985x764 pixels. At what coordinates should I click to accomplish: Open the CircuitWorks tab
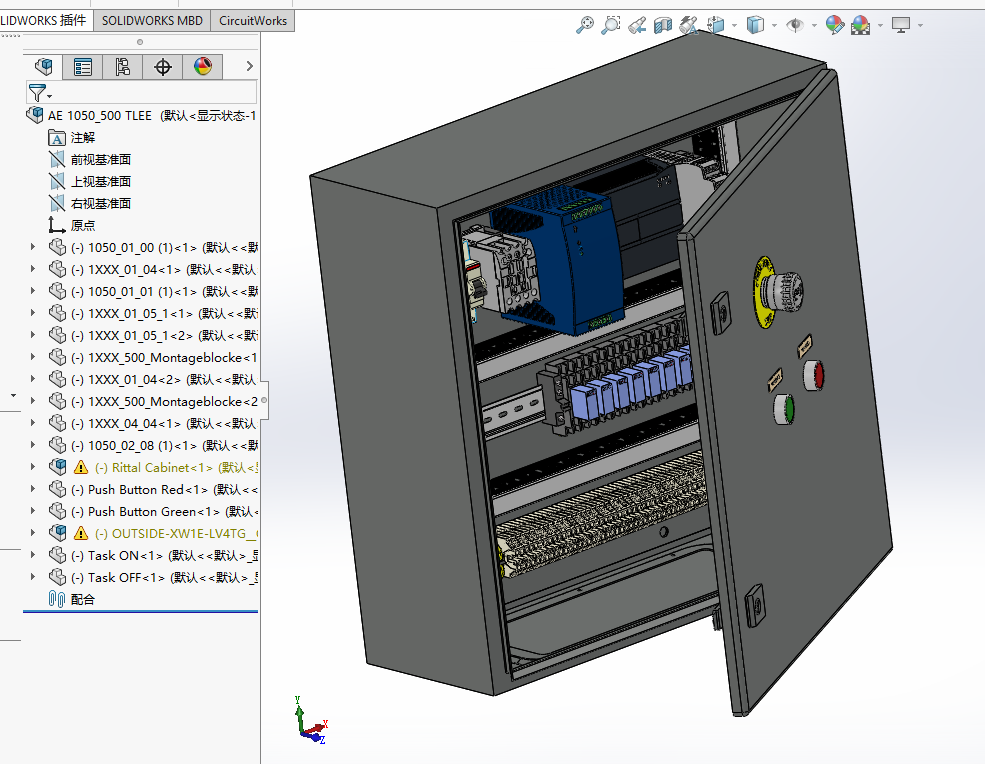tap(253, 20)
